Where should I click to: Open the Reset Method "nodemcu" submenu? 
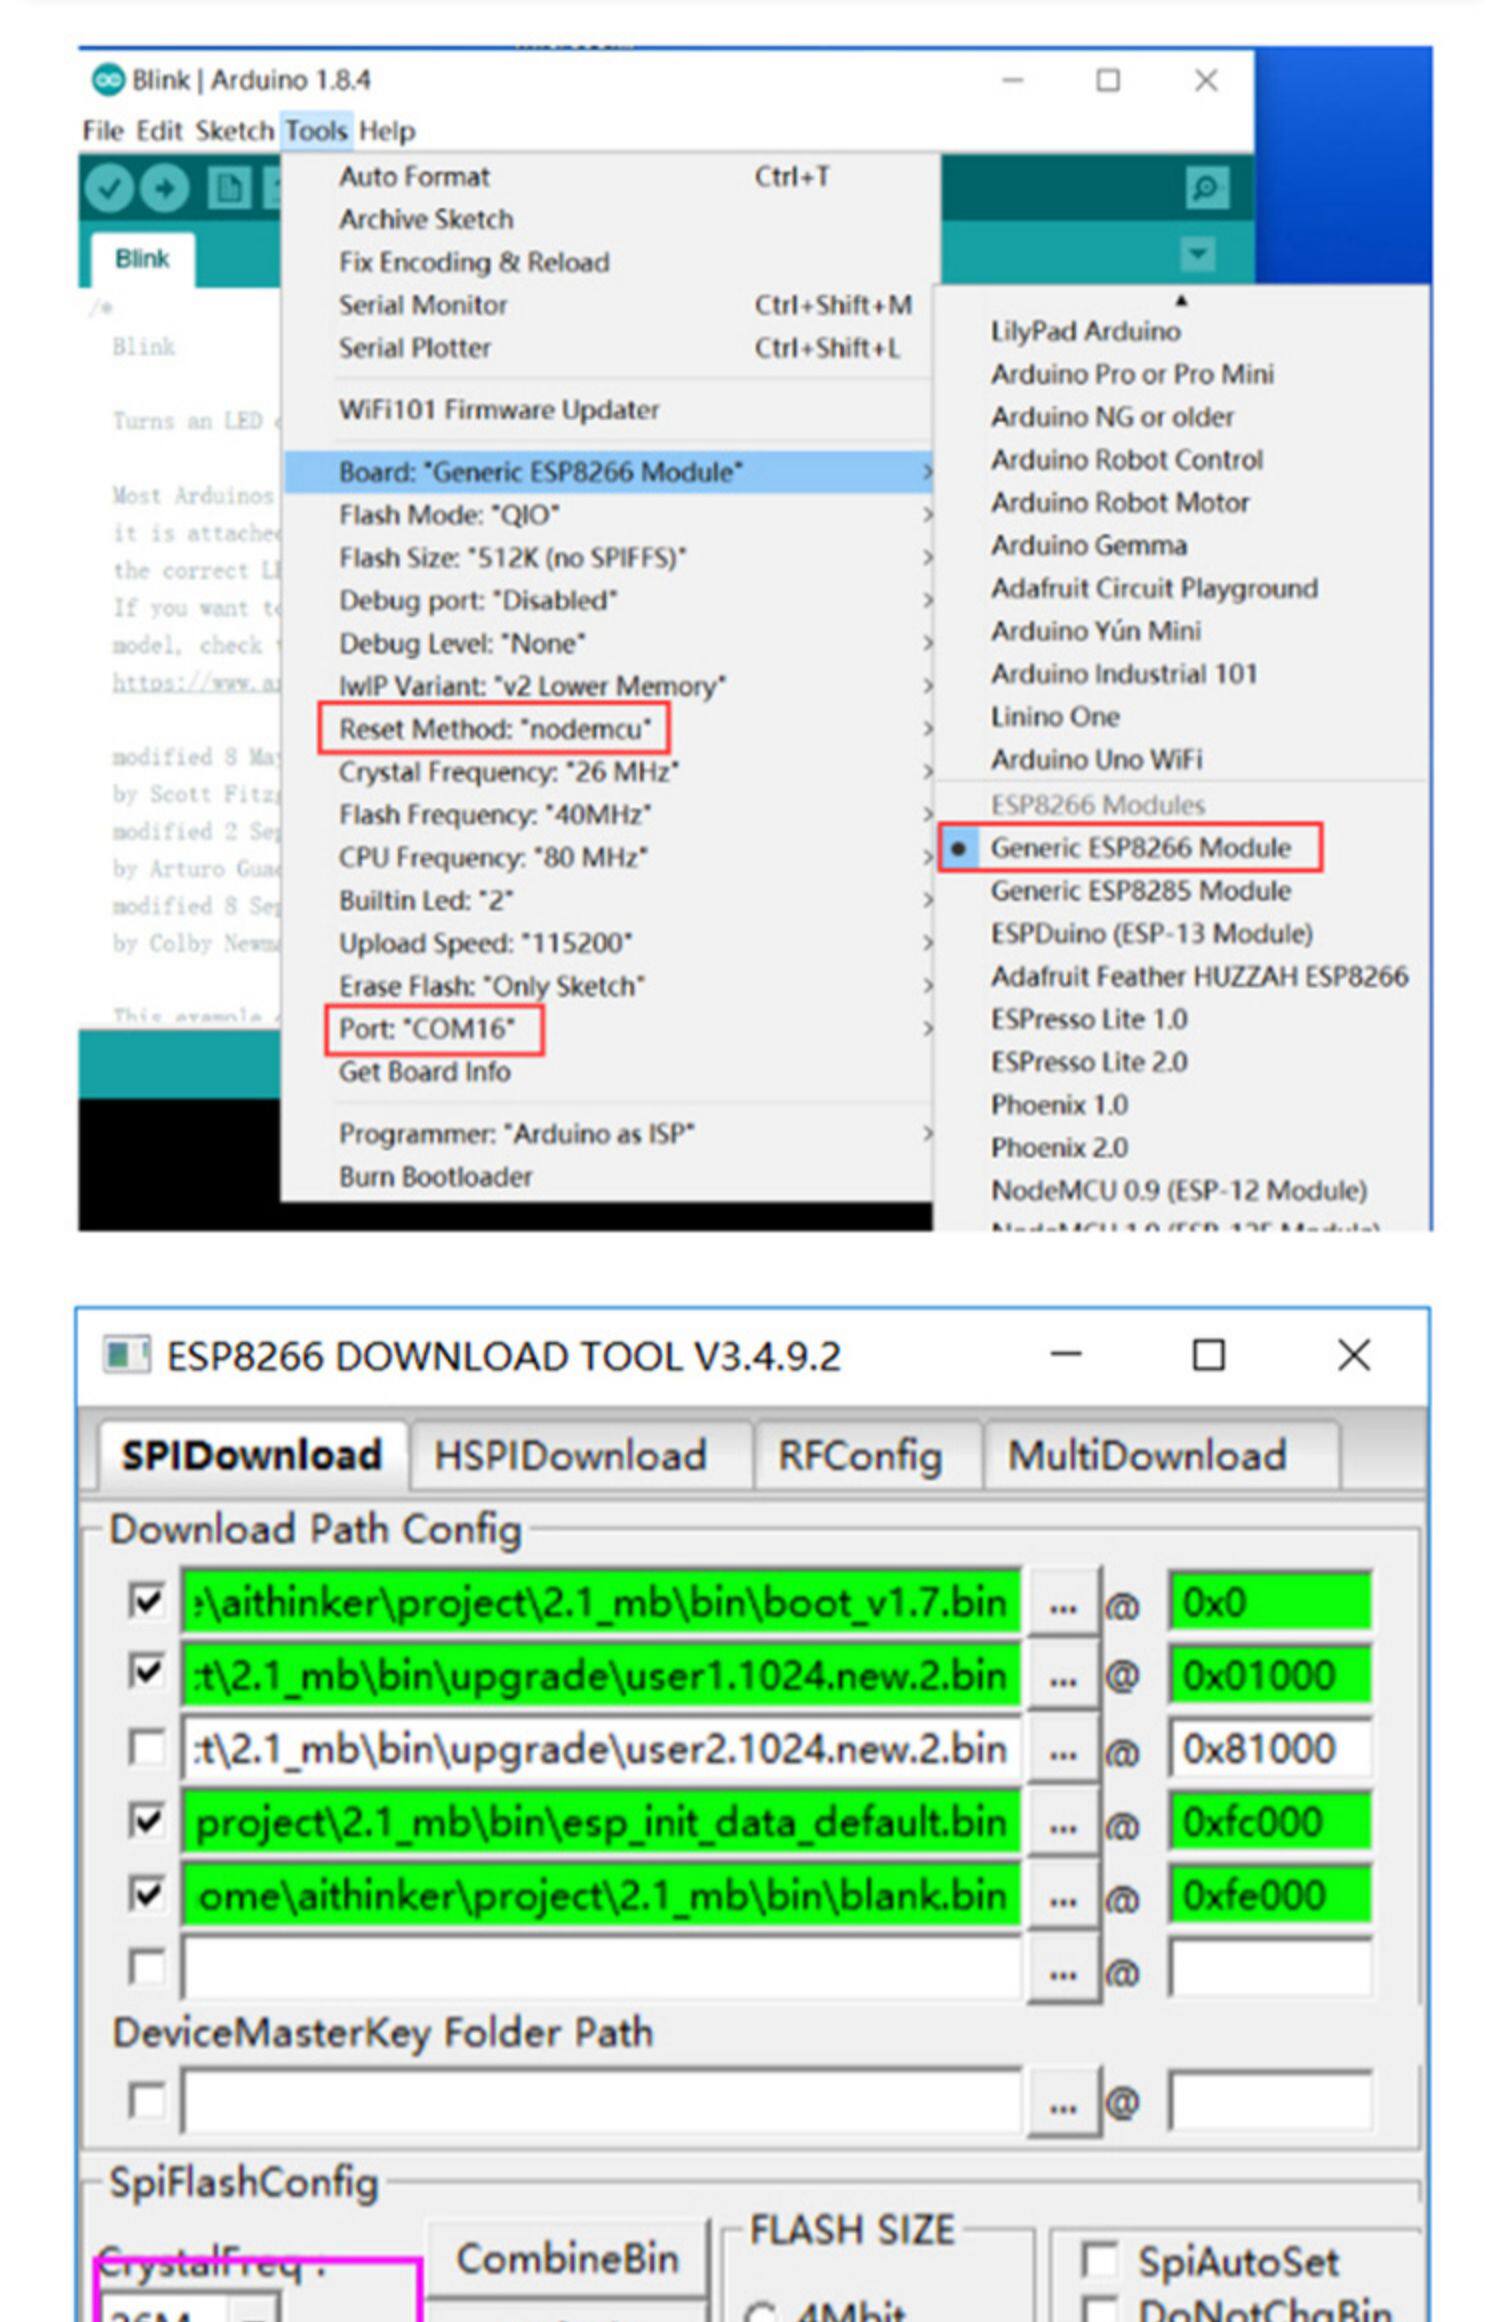coord(610,729)
